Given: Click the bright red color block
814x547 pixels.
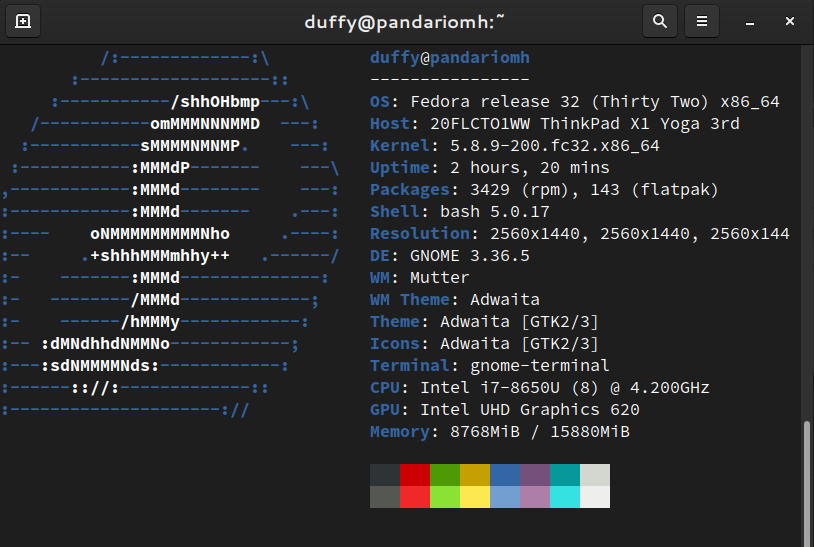Looking at the screenshot, I should point(415,497).
